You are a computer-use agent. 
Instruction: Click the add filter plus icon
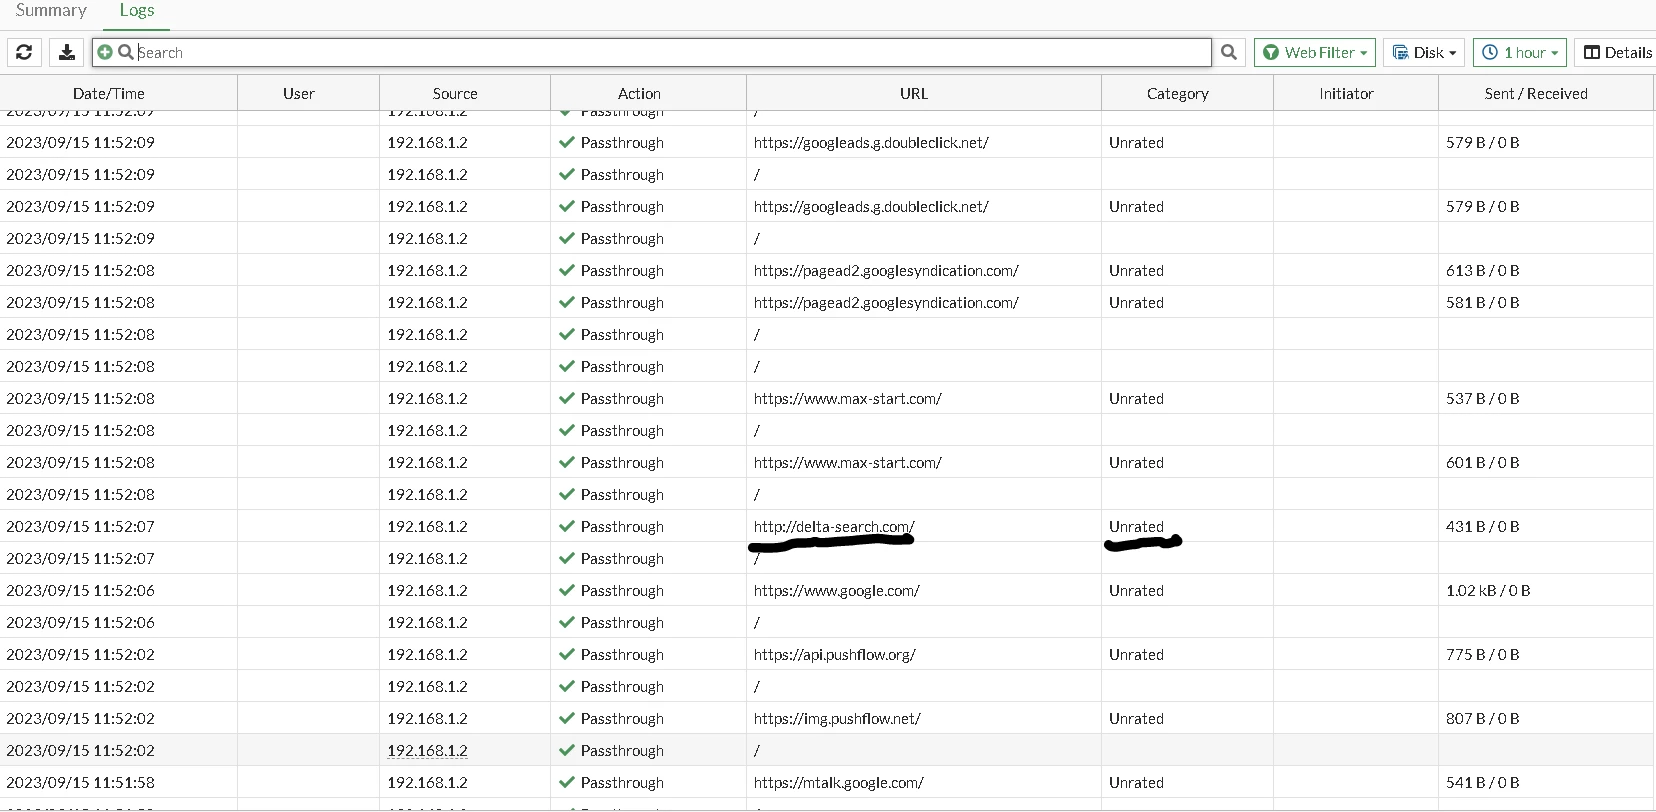click(105, 52)
